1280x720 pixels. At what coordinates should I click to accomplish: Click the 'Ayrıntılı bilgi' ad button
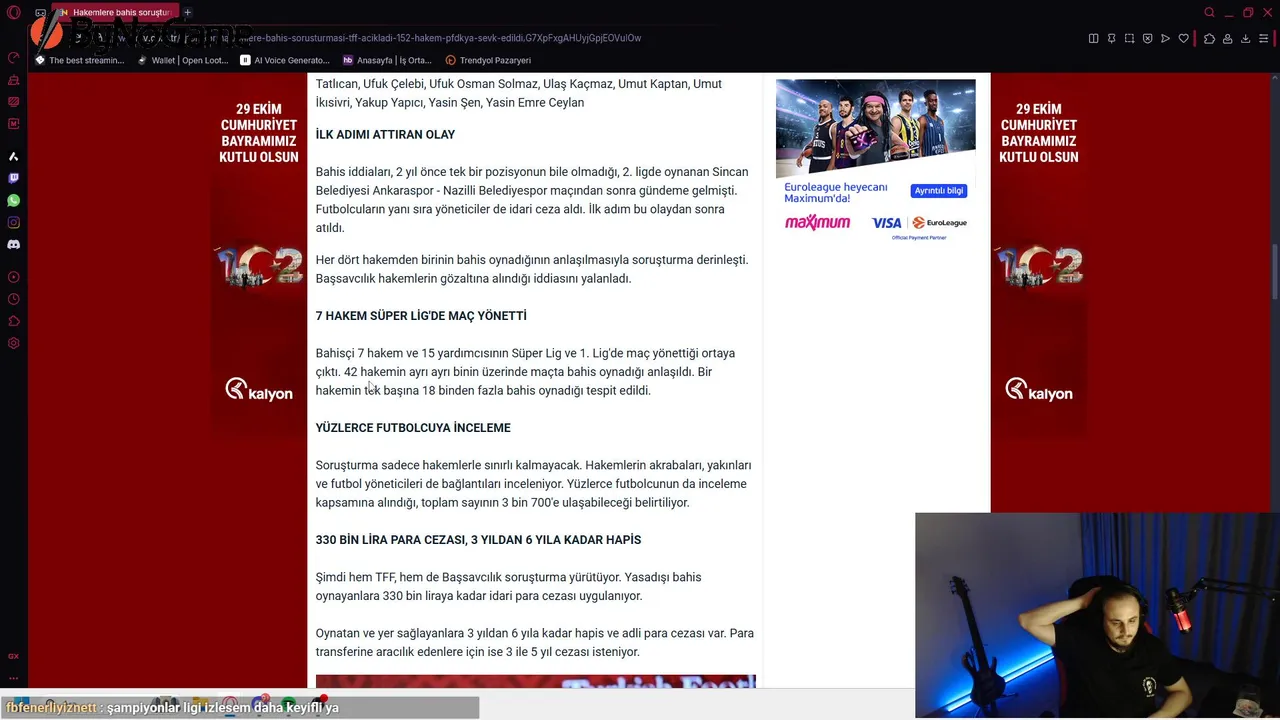click(939, 191)
